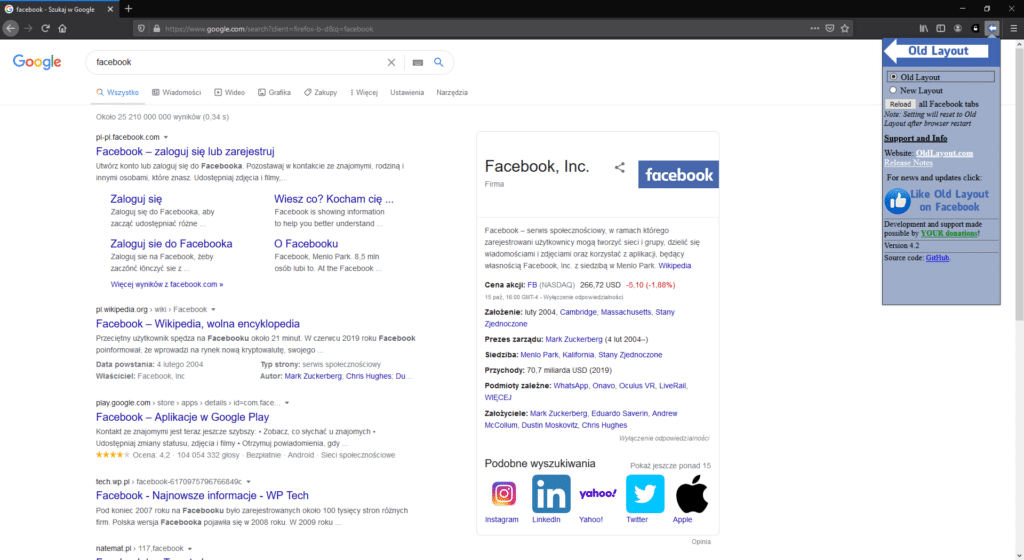
Task: Open Mark Zuckerberg link next to Prezes zarządu
Action: pyautogui.click(x=573, y=339)
